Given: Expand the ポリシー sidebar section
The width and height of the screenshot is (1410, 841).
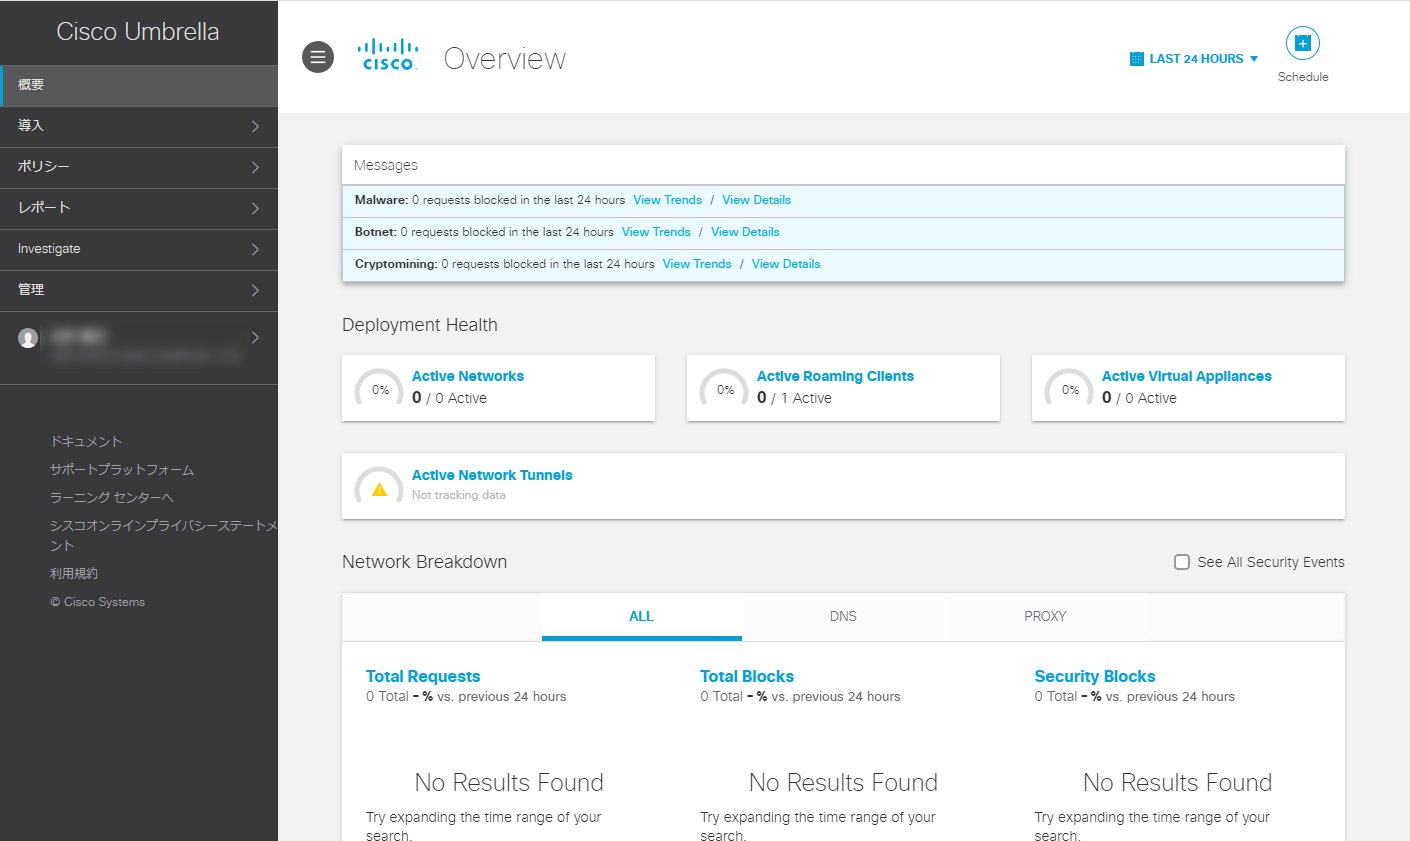Looking at the screenshot, I should (x=138, y=167).
